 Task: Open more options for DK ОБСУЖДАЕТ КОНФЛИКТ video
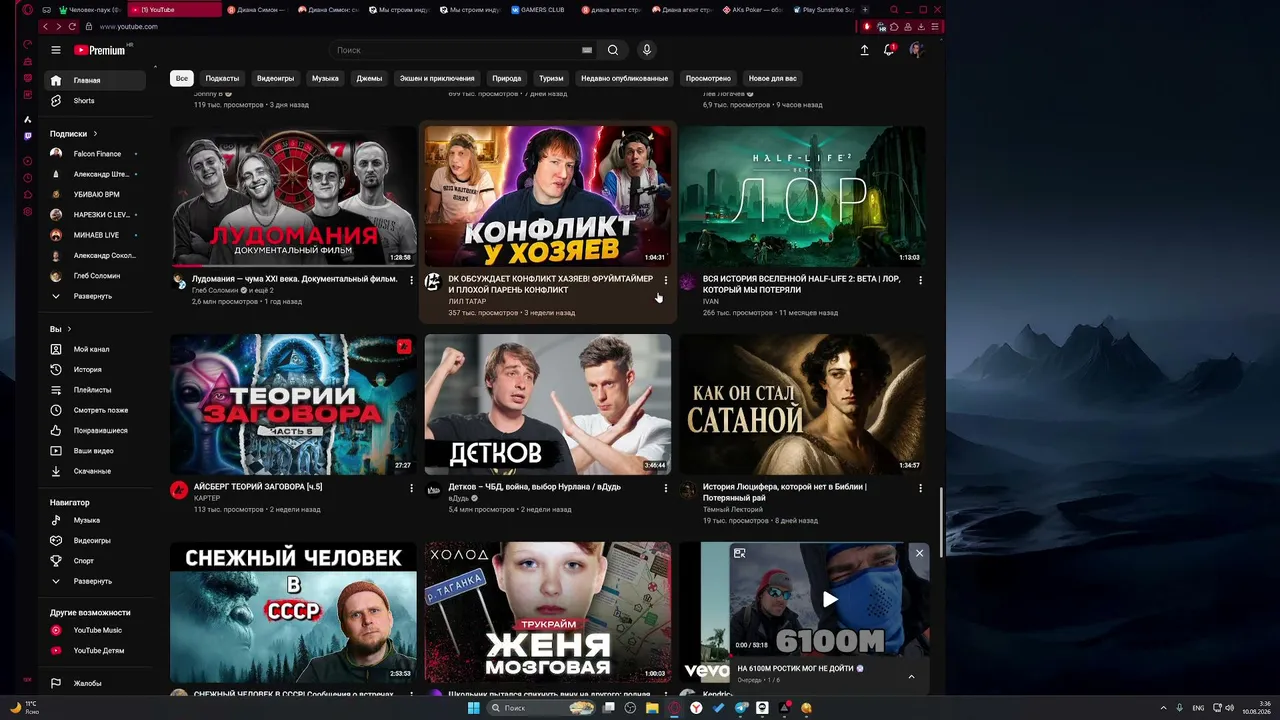pyautogui.click(x=666, y=280)
